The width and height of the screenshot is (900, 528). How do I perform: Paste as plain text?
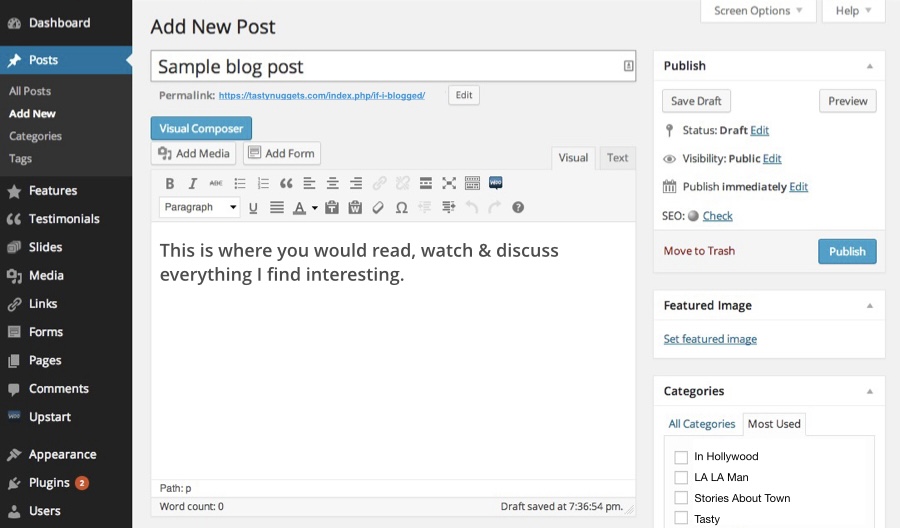point(332,208)
